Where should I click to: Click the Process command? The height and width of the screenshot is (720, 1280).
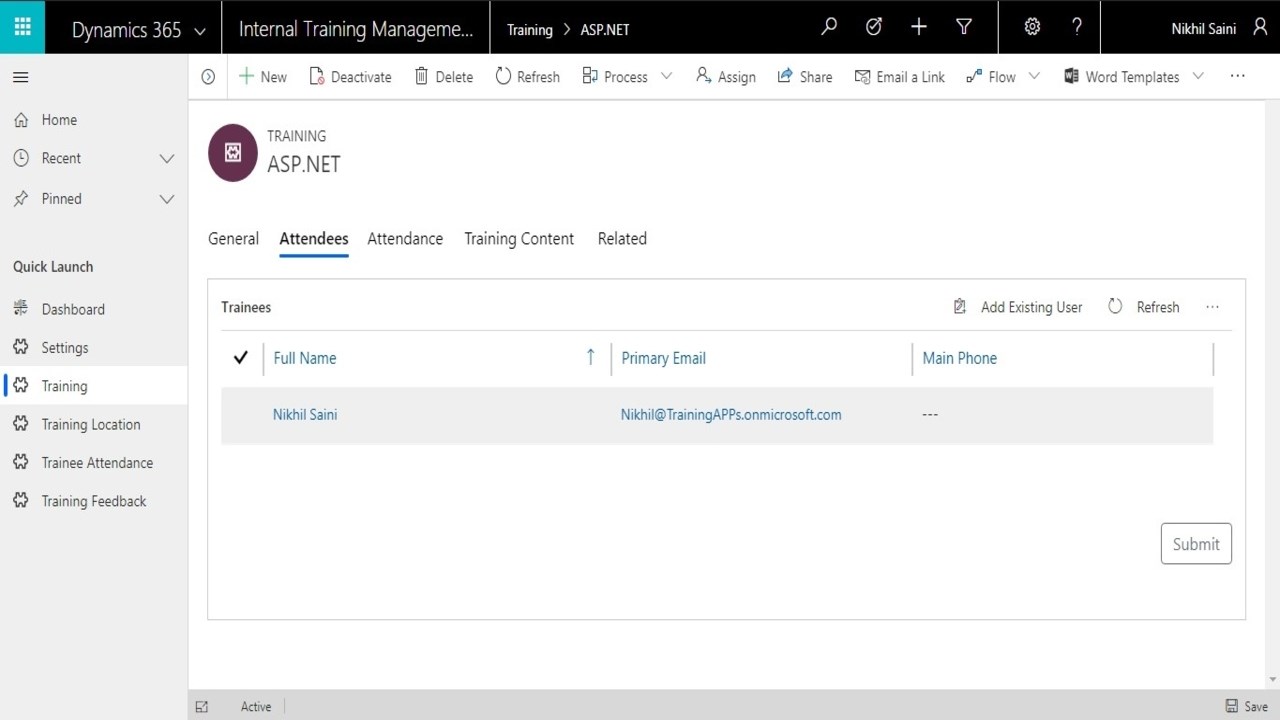[615, 77]
